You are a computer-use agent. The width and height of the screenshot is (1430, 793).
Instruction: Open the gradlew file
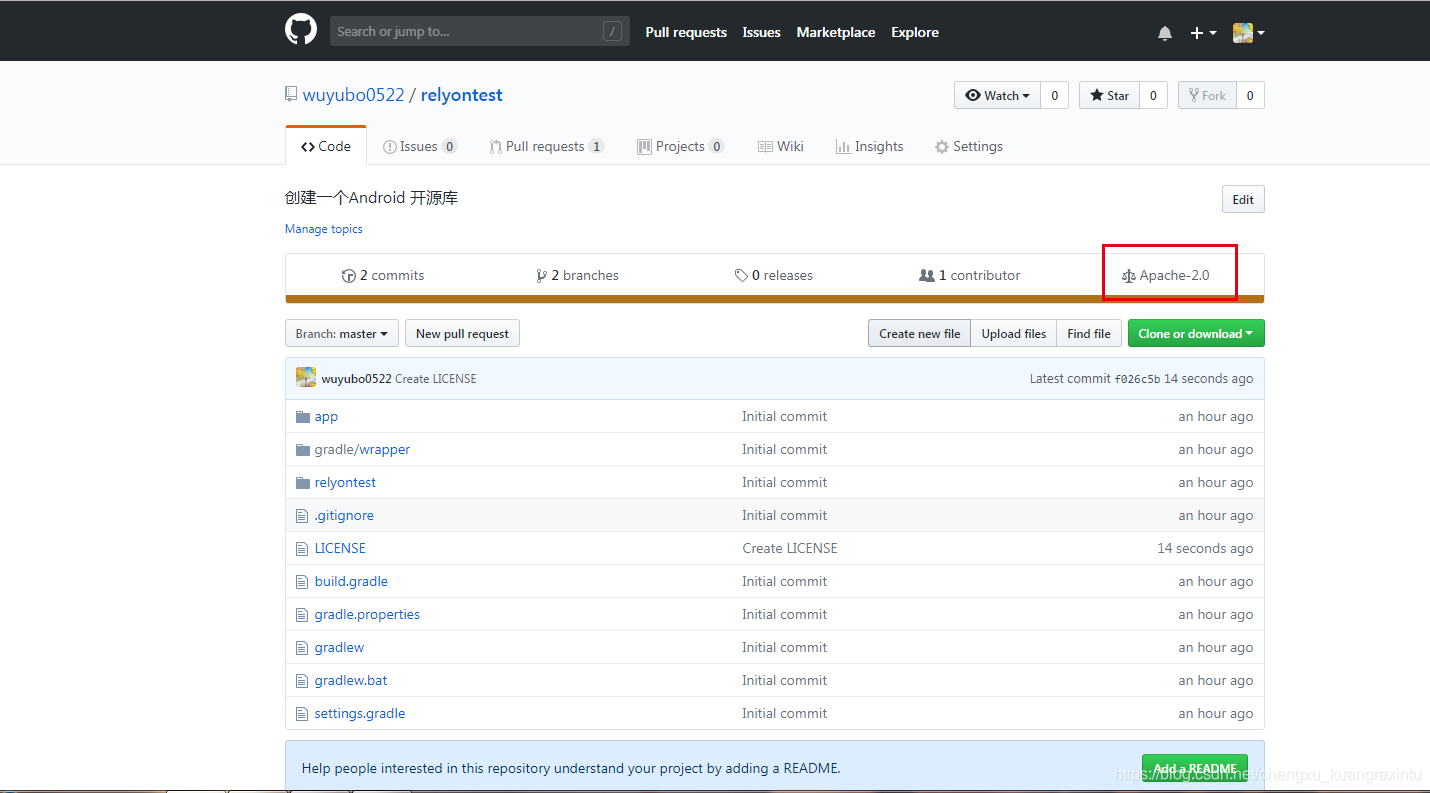click(x=339, y=647)
